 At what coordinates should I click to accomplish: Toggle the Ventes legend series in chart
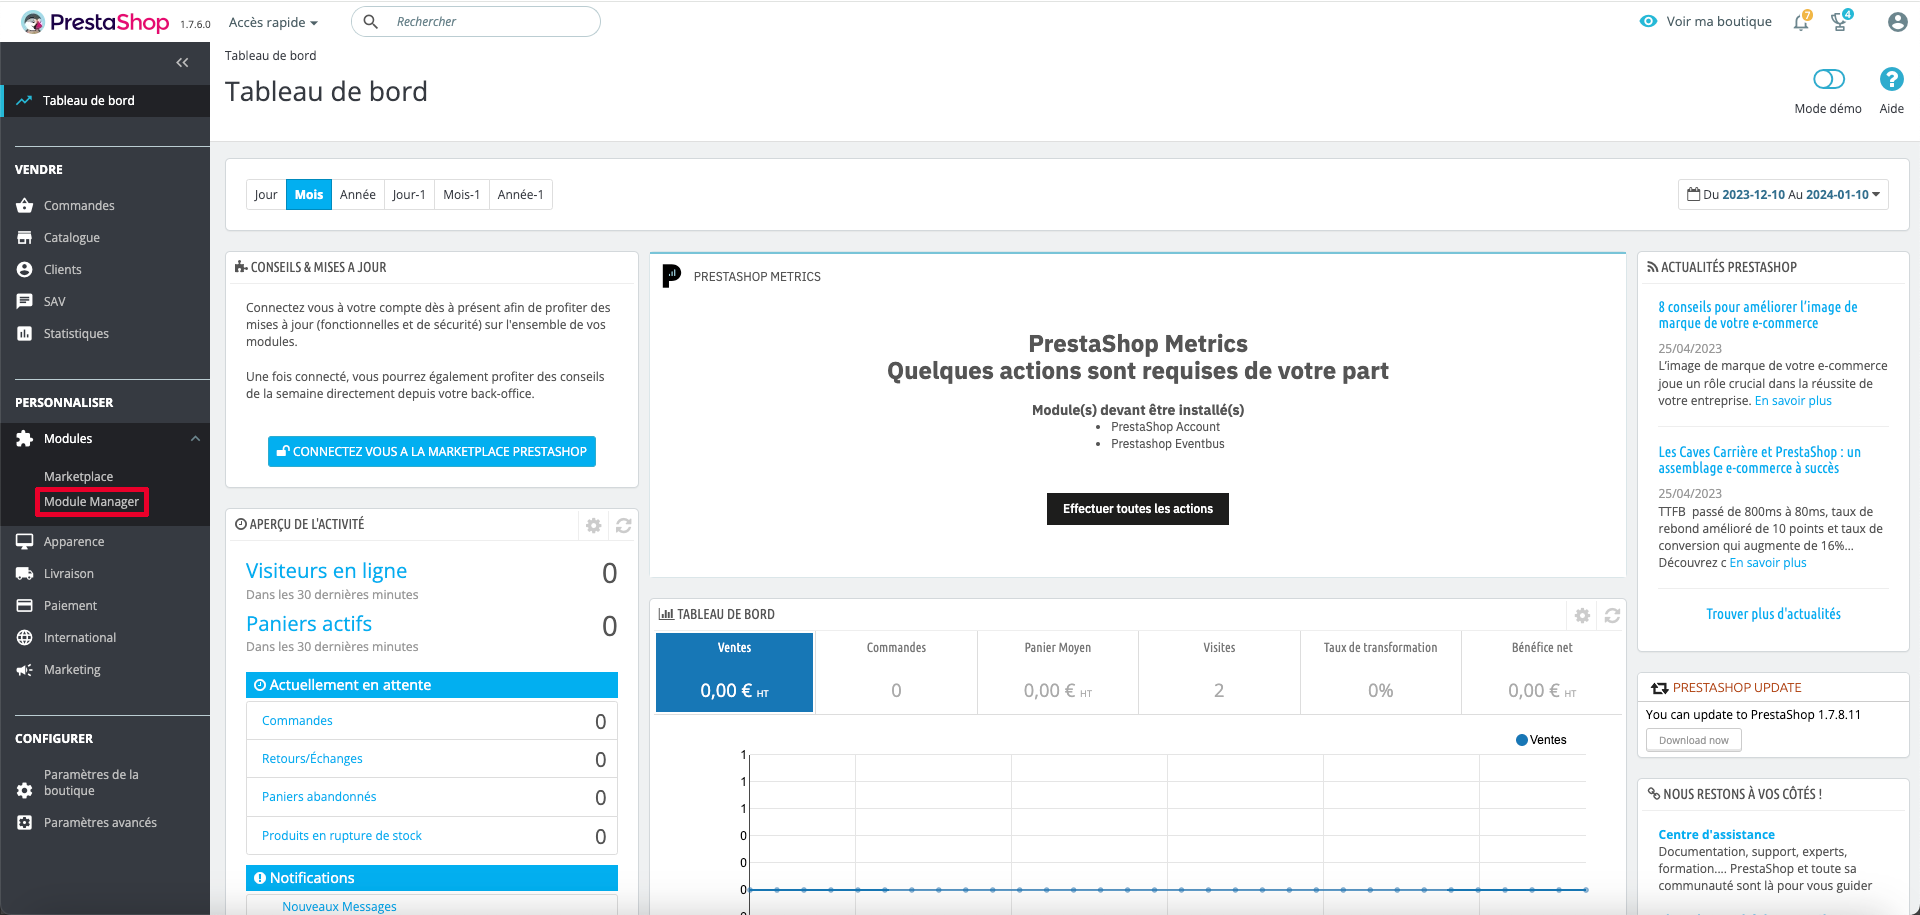(x=1541, y=740)
